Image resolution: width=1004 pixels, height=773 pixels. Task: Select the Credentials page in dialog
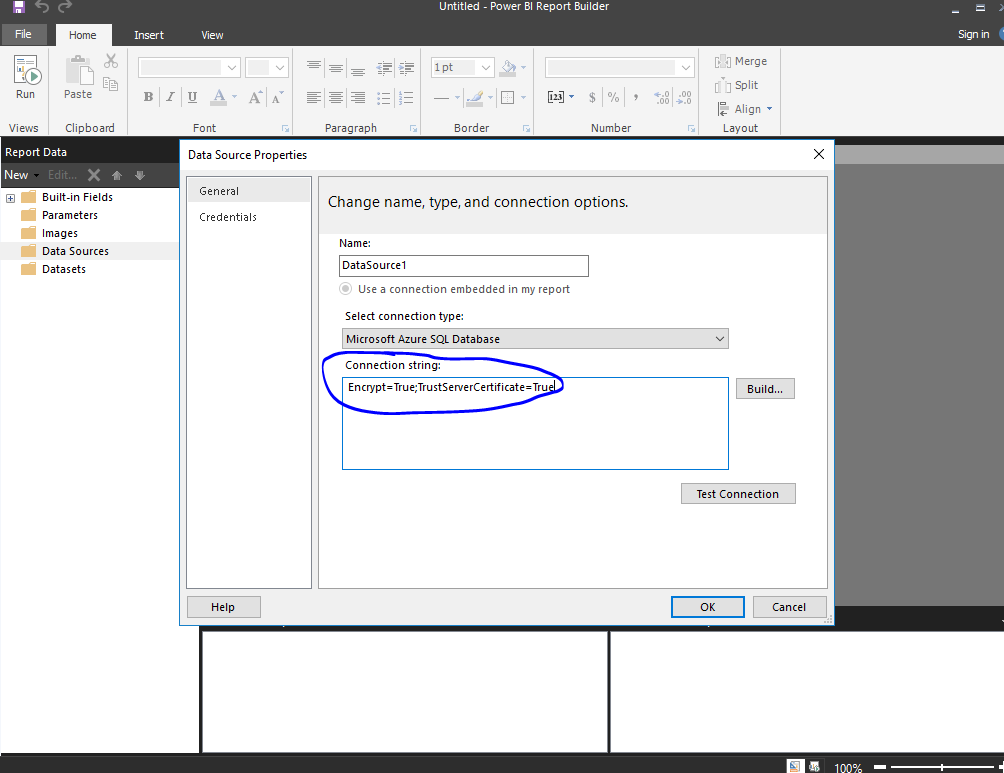click(x=248, y=217)
